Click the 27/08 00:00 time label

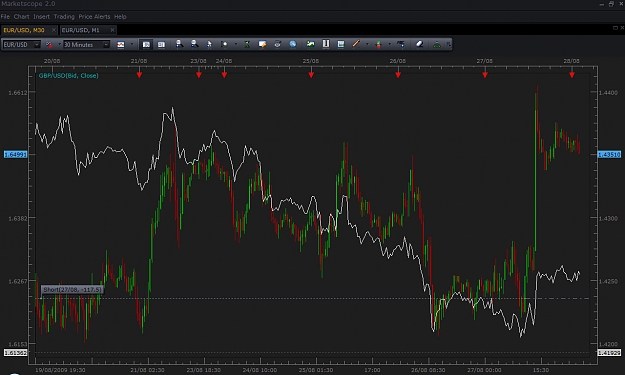[x=485, y=370]
